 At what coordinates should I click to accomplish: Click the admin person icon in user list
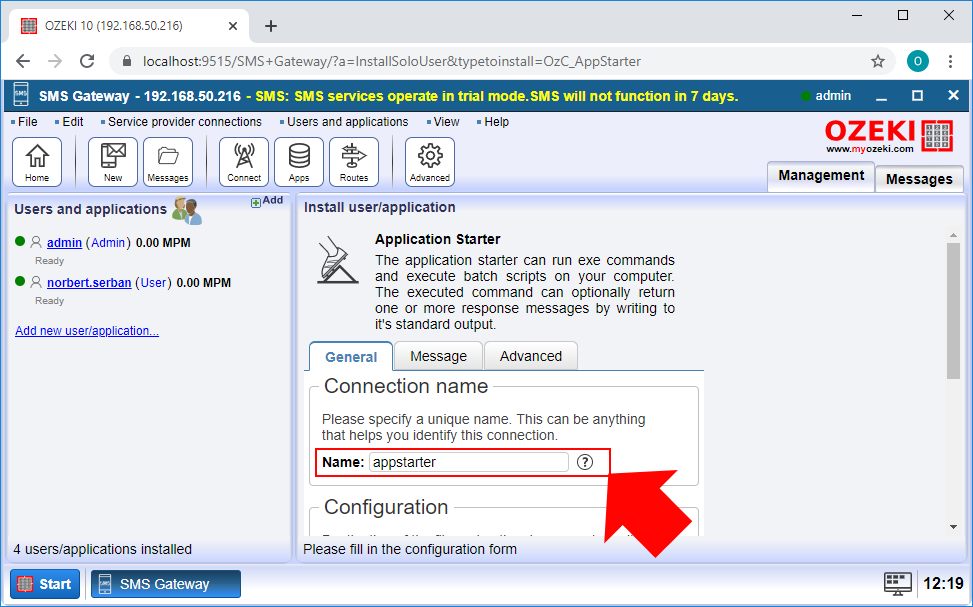point(37,242)
